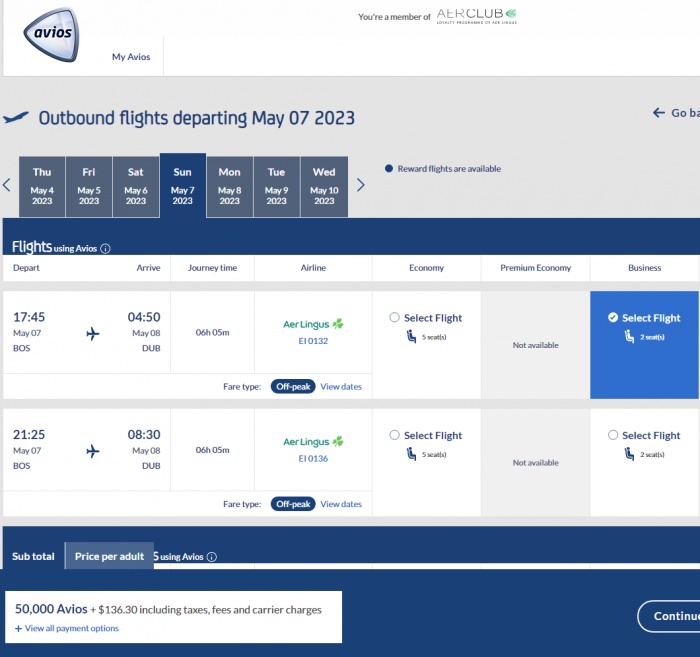Click the Continue button
700x657 pixels.
tap(669, 616)
